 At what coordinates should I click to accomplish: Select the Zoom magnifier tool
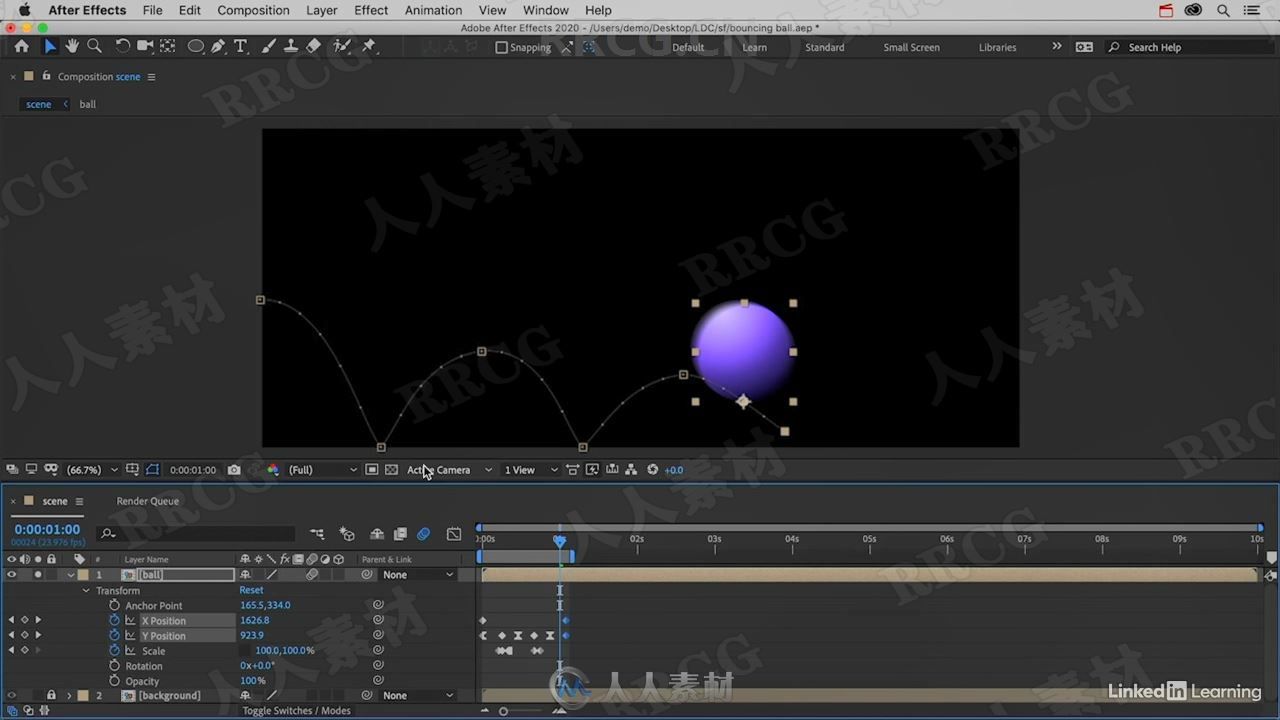pyautogui.click(x=95, y=46)
